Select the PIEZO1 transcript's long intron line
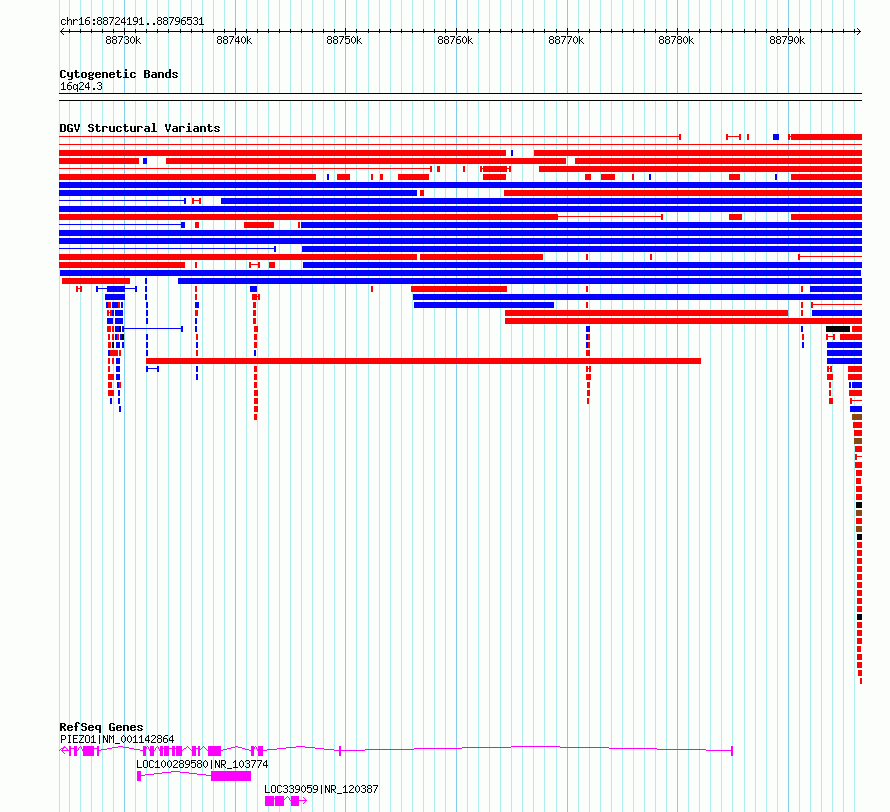 click(536, 749)
